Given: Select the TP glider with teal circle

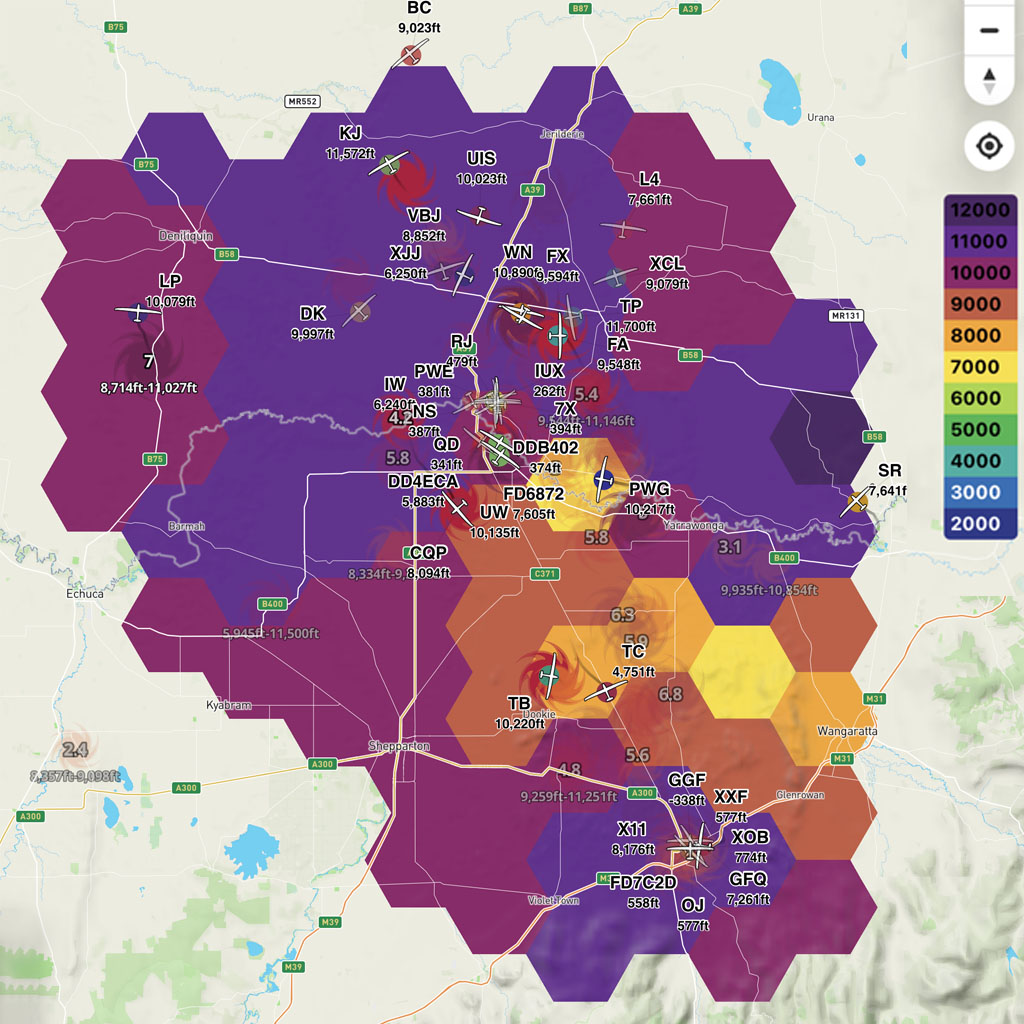Looking at the screenshot, I should point(559,335).
